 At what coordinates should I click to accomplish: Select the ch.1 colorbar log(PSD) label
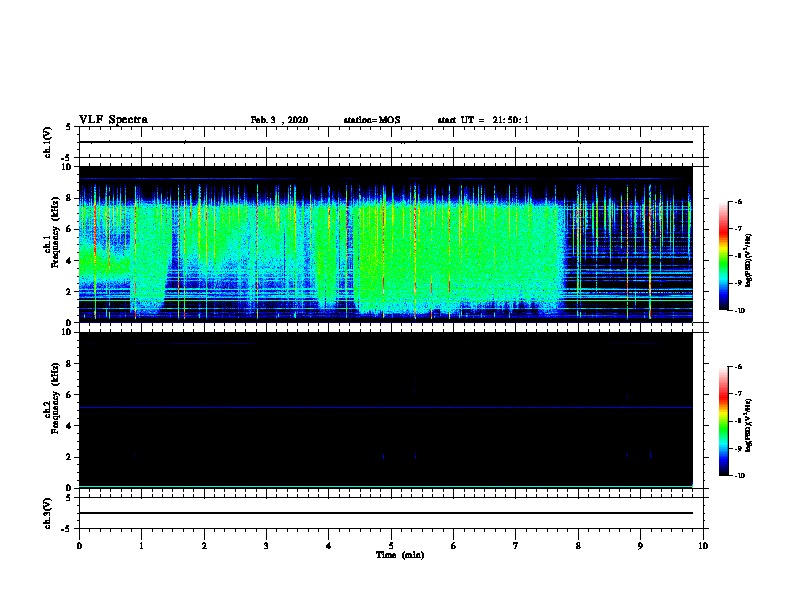(748, 260)
